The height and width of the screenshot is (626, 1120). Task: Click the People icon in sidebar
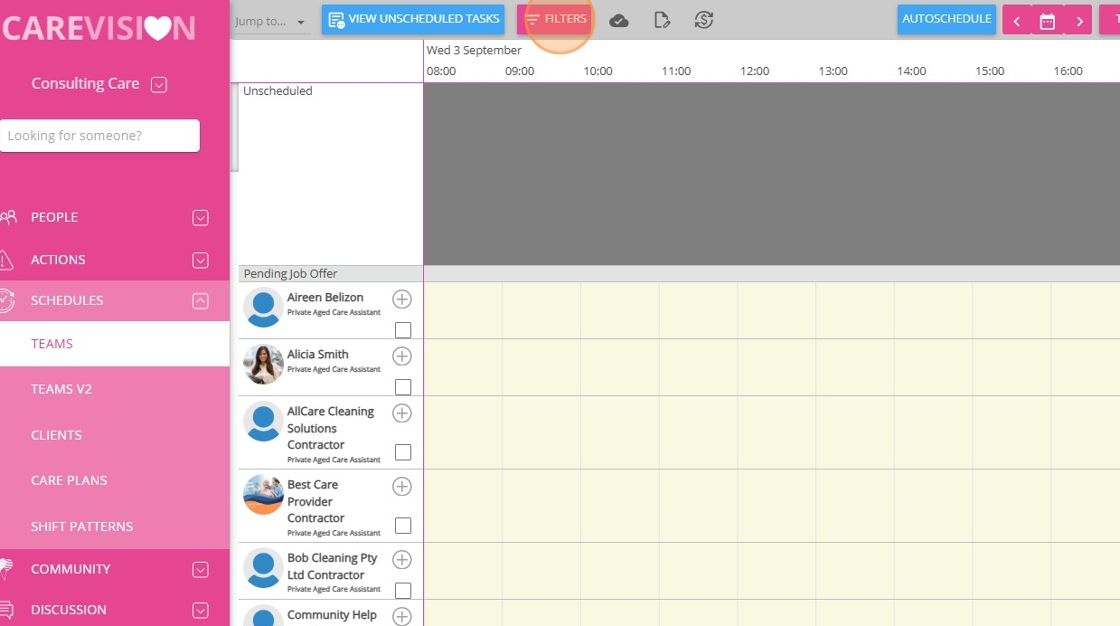click(9, 217)
